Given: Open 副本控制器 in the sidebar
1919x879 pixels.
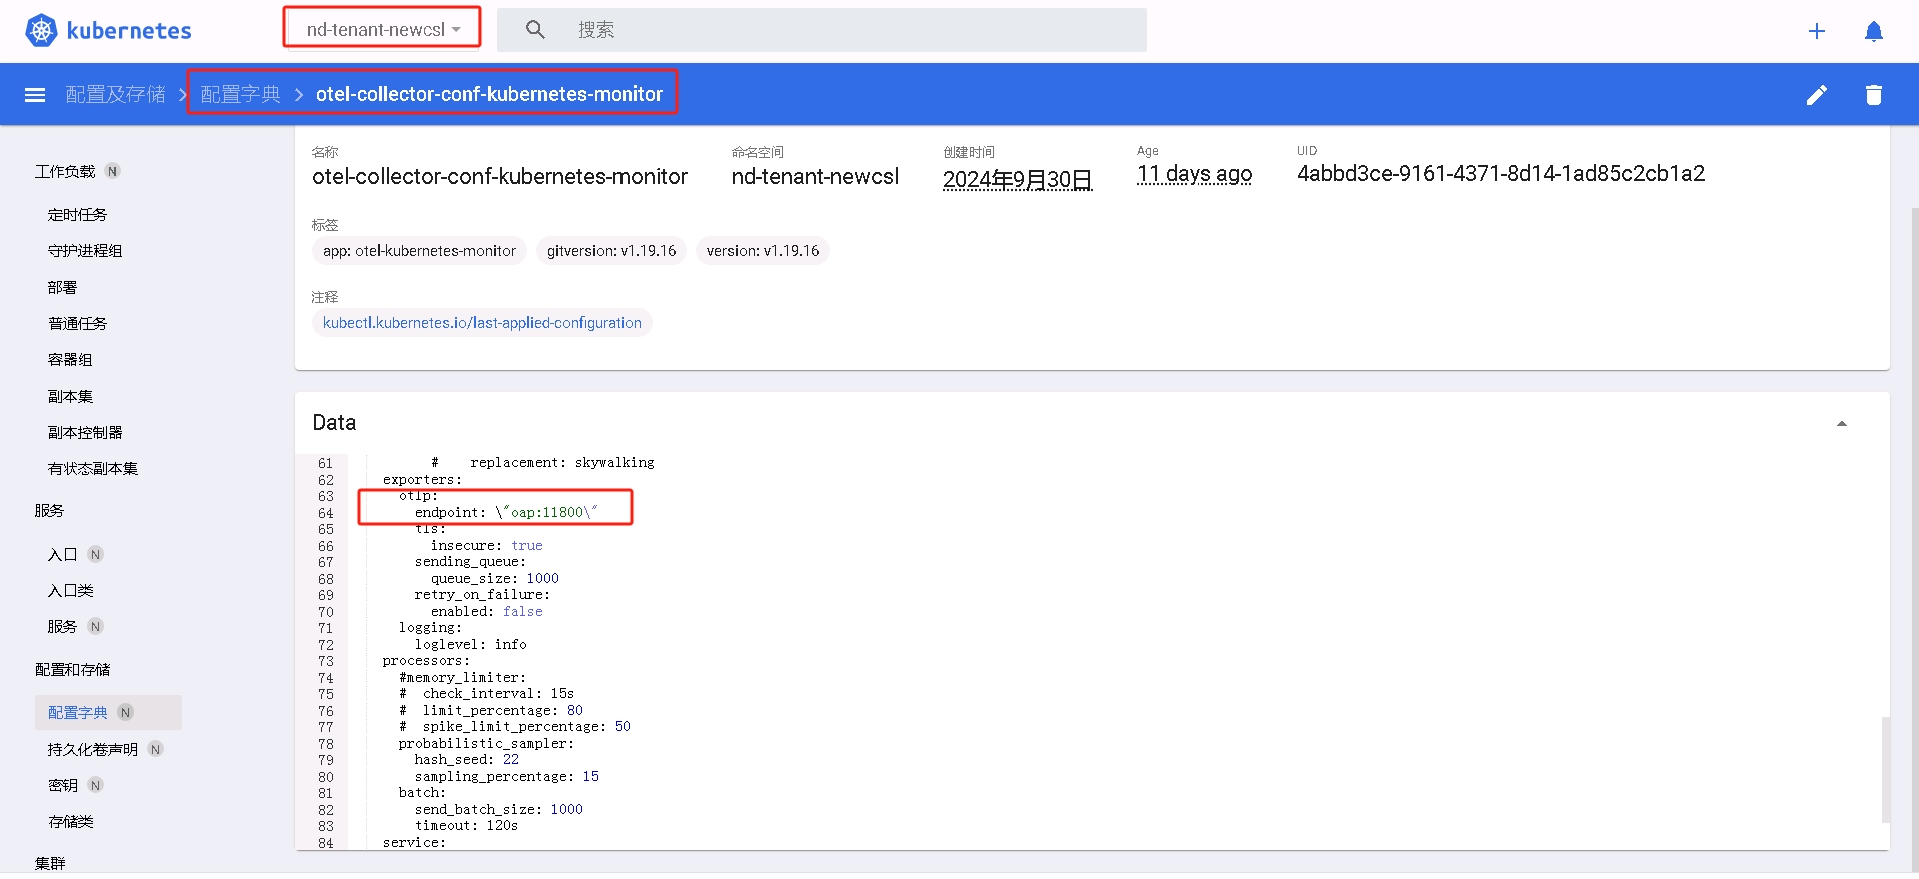Looking at the screenshot, I should pyautogui.click(x=85, y=433).
